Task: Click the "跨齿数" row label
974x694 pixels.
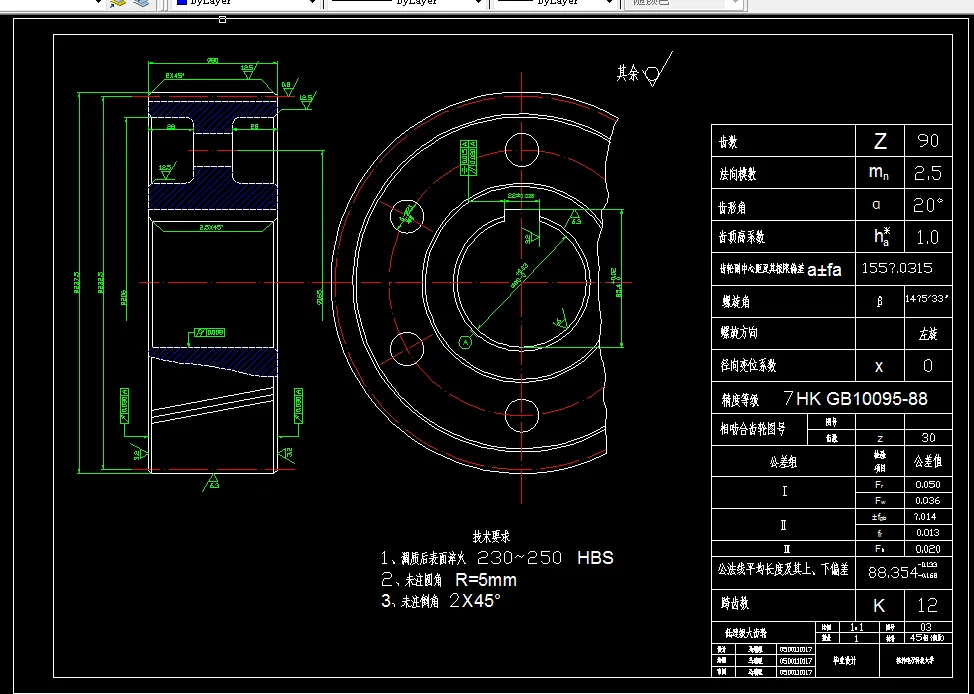Action: 733,603
